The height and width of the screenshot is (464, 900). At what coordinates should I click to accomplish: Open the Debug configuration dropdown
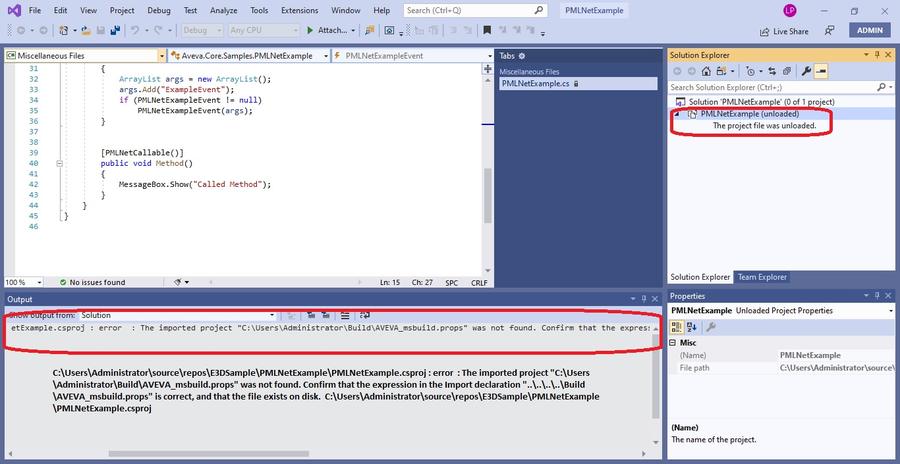(202, 30)
